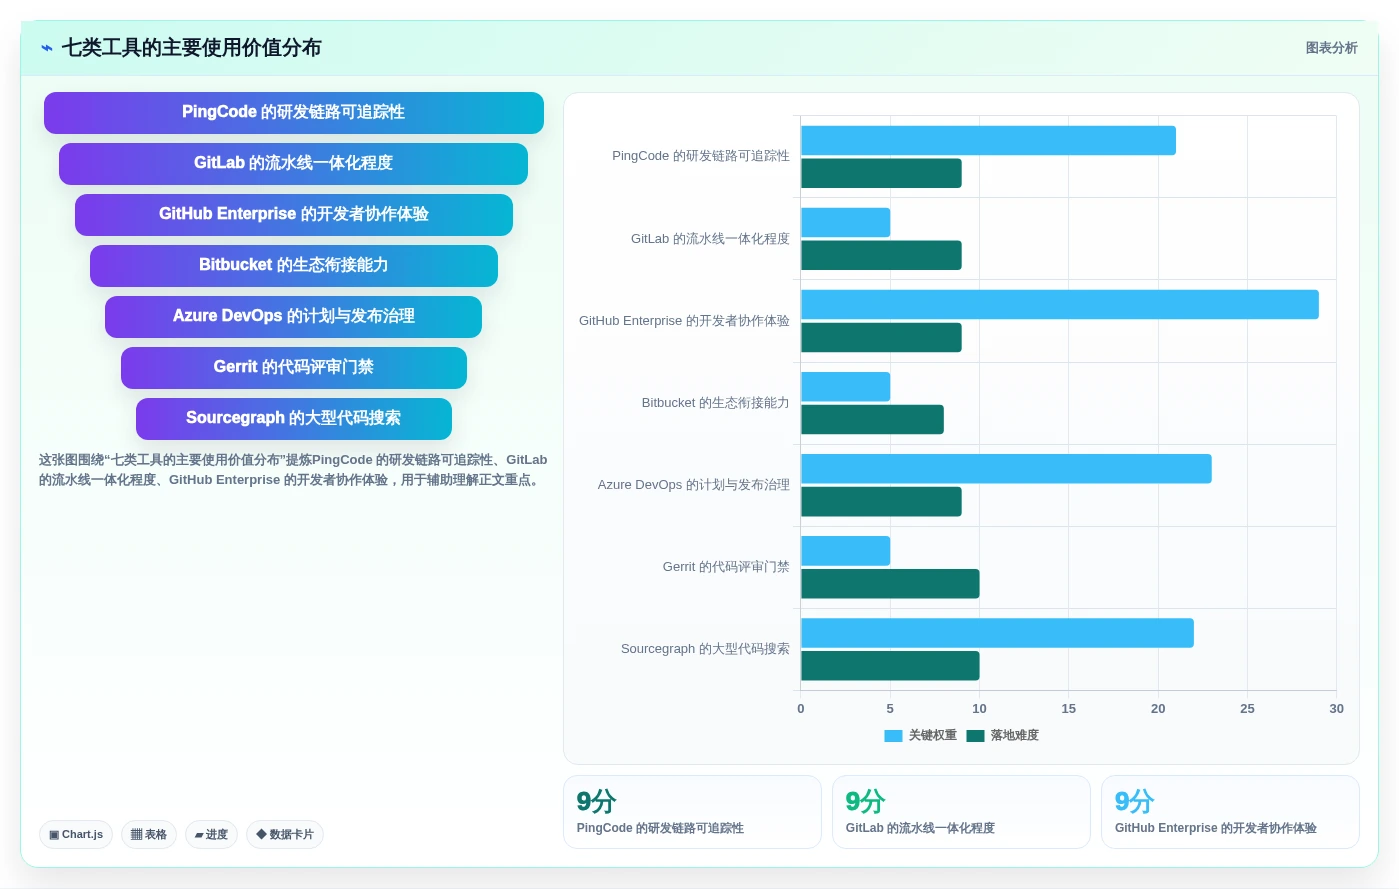Toggle the 落地难度 legend swatch

click(975, 736)
